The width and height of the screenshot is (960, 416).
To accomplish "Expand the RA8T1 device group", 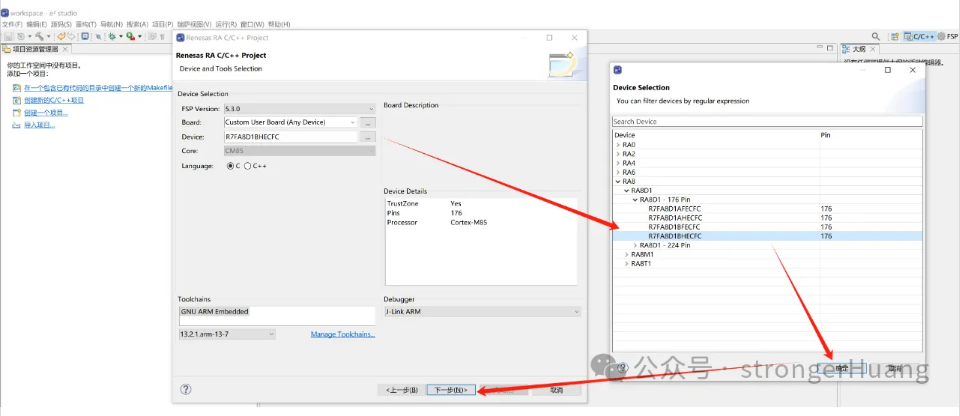I will pyautogui.click(x=626, y=263).
